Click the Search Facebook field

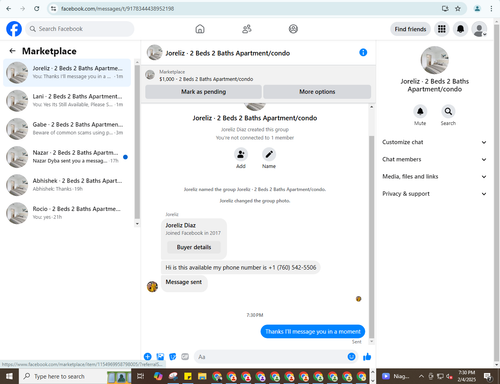pos(80,29)
